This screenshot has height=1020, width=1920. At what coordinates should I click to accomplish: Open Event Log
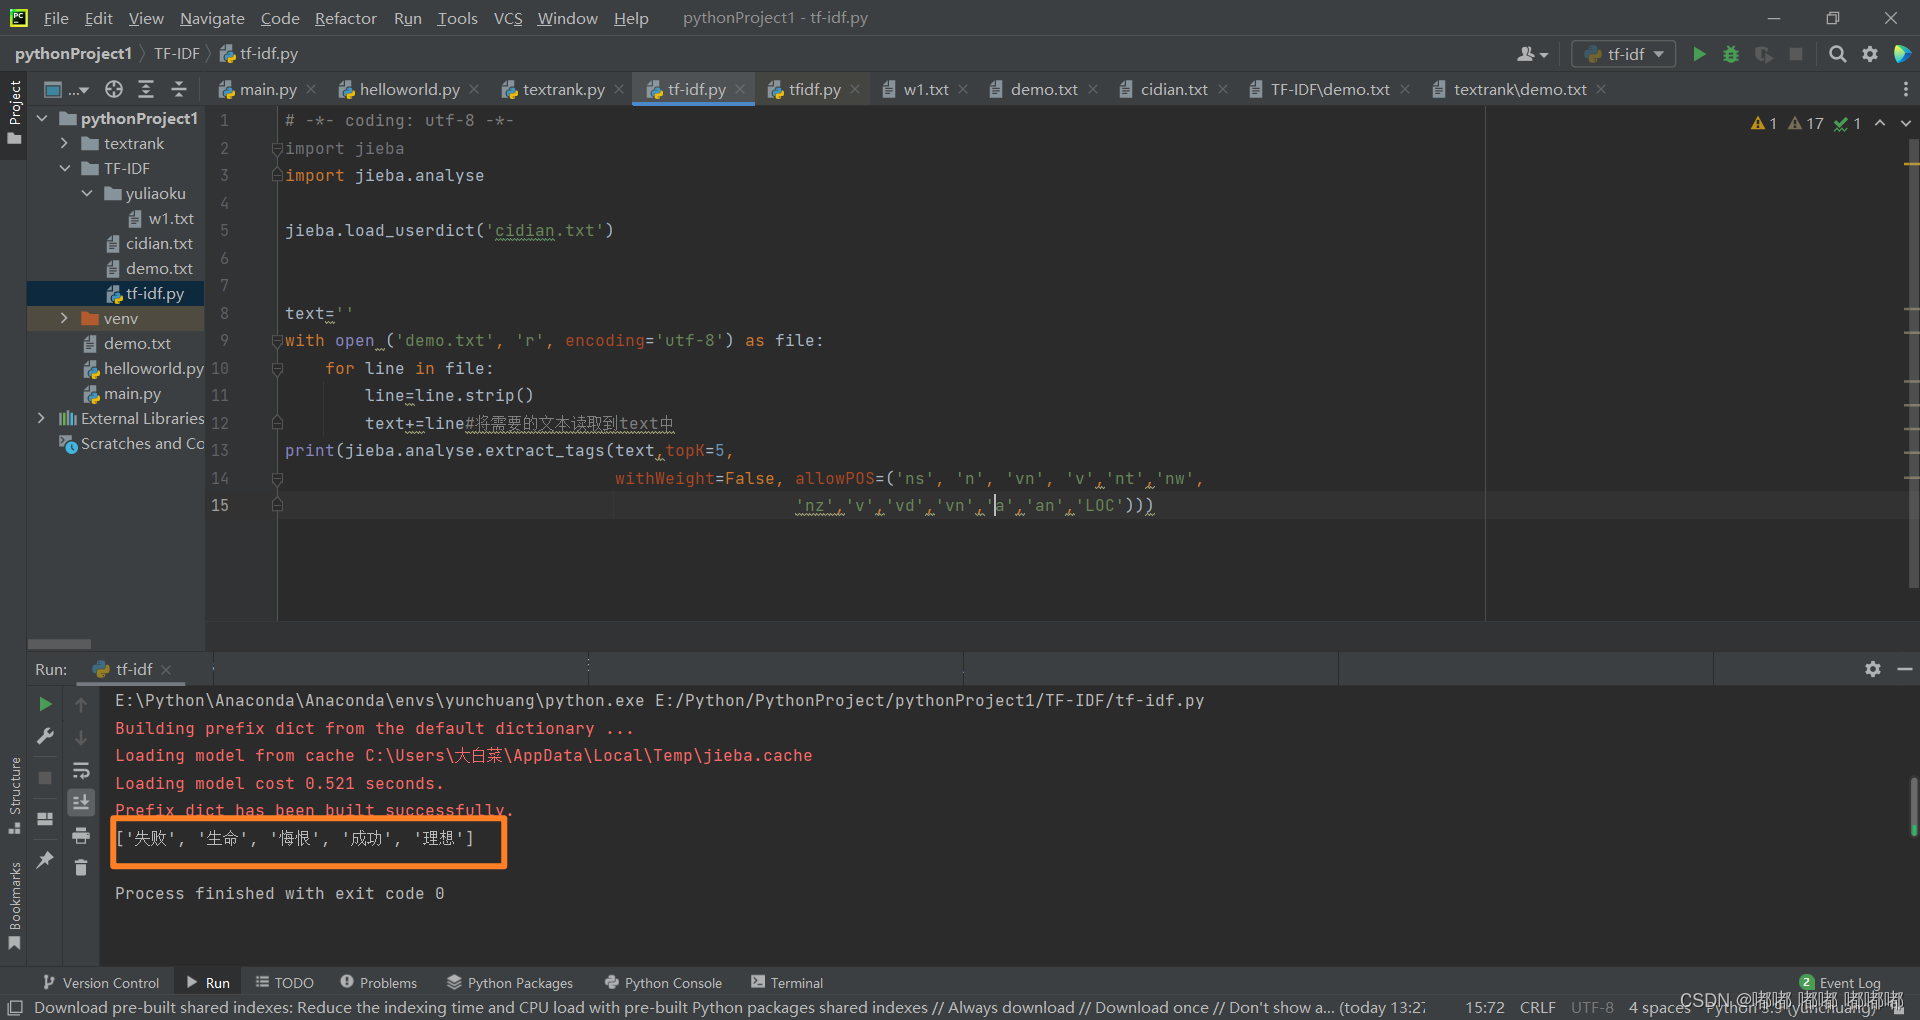coord(1840,983)
